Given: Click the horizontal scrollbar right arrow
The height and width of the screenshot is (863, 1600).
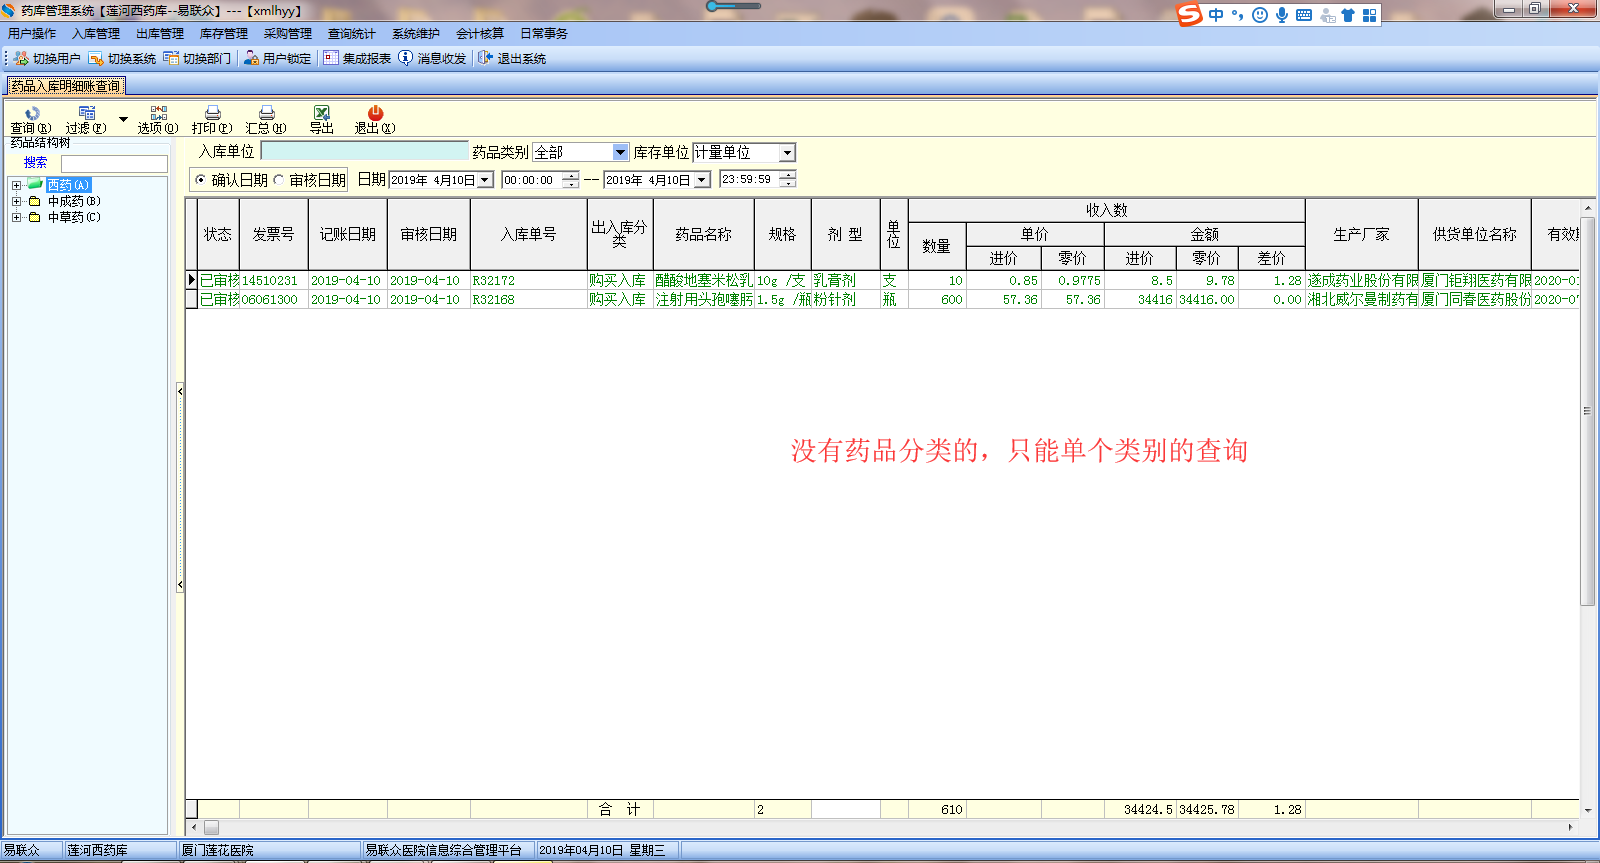Looking at the screenshot, I should pos(1570,827).
